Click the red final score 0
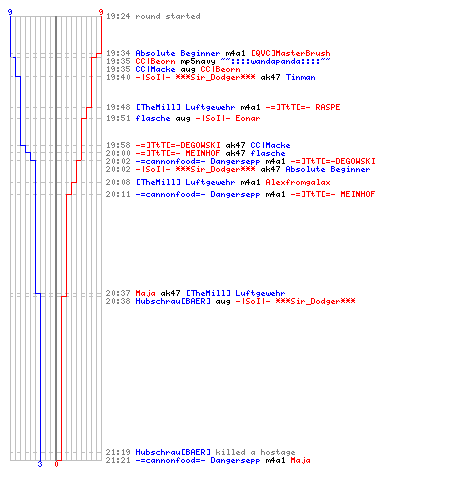The width and height of the screenshot is (450, 500). (56, 464)
